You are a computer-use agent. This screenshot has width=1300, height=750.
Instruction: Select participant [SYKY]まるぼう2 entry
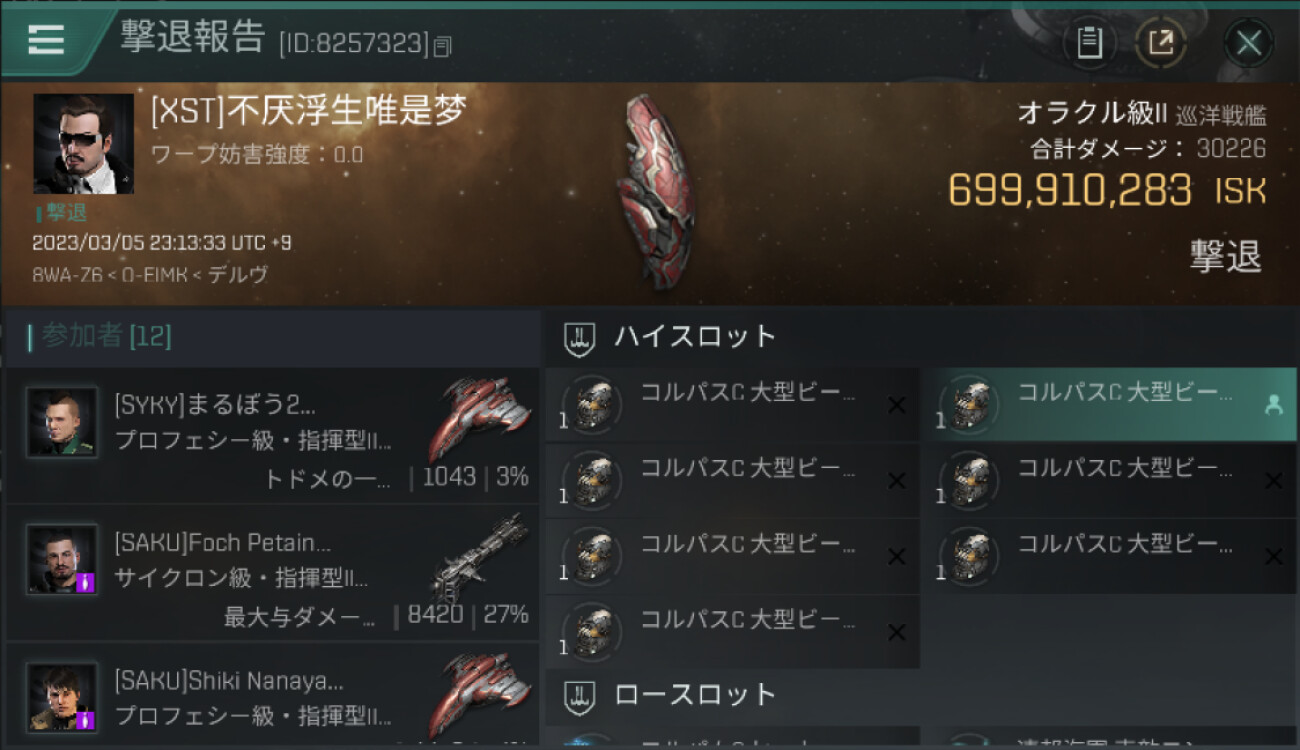[272, 435]
